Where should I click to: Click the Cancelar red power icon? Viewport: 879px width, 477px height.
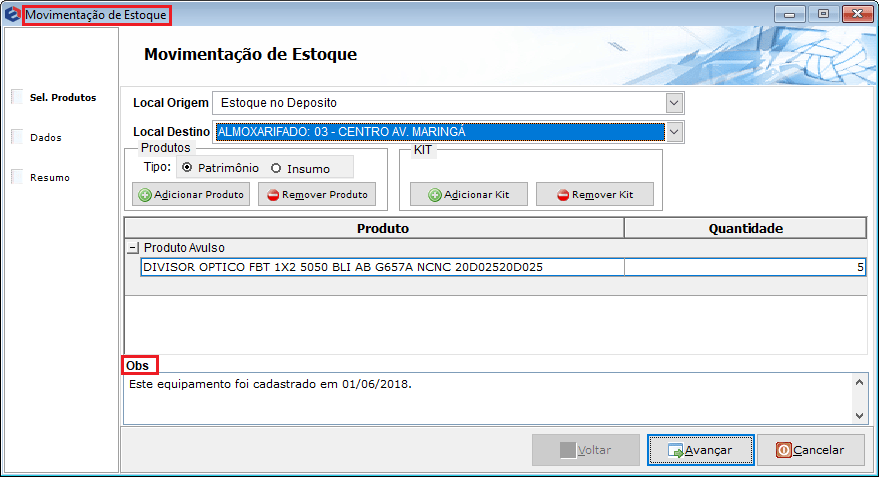click(784, 450)
